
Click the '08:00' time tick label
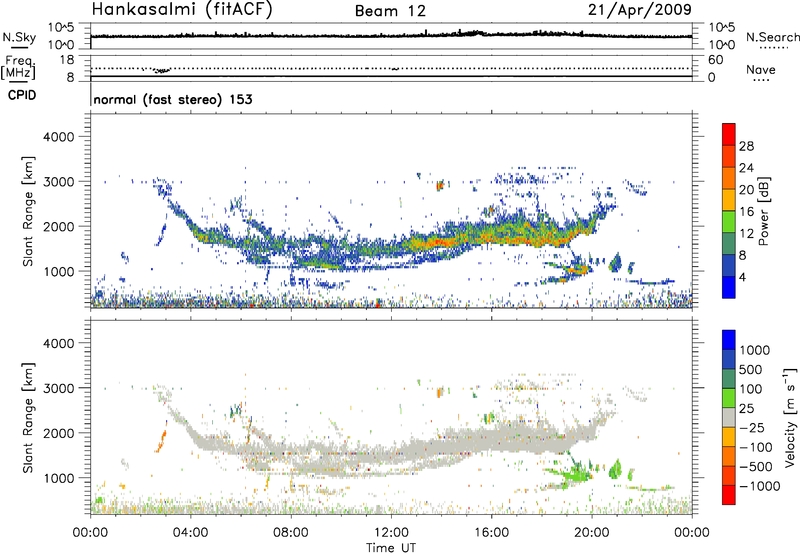pyautogui.click(x=291, y=533)
